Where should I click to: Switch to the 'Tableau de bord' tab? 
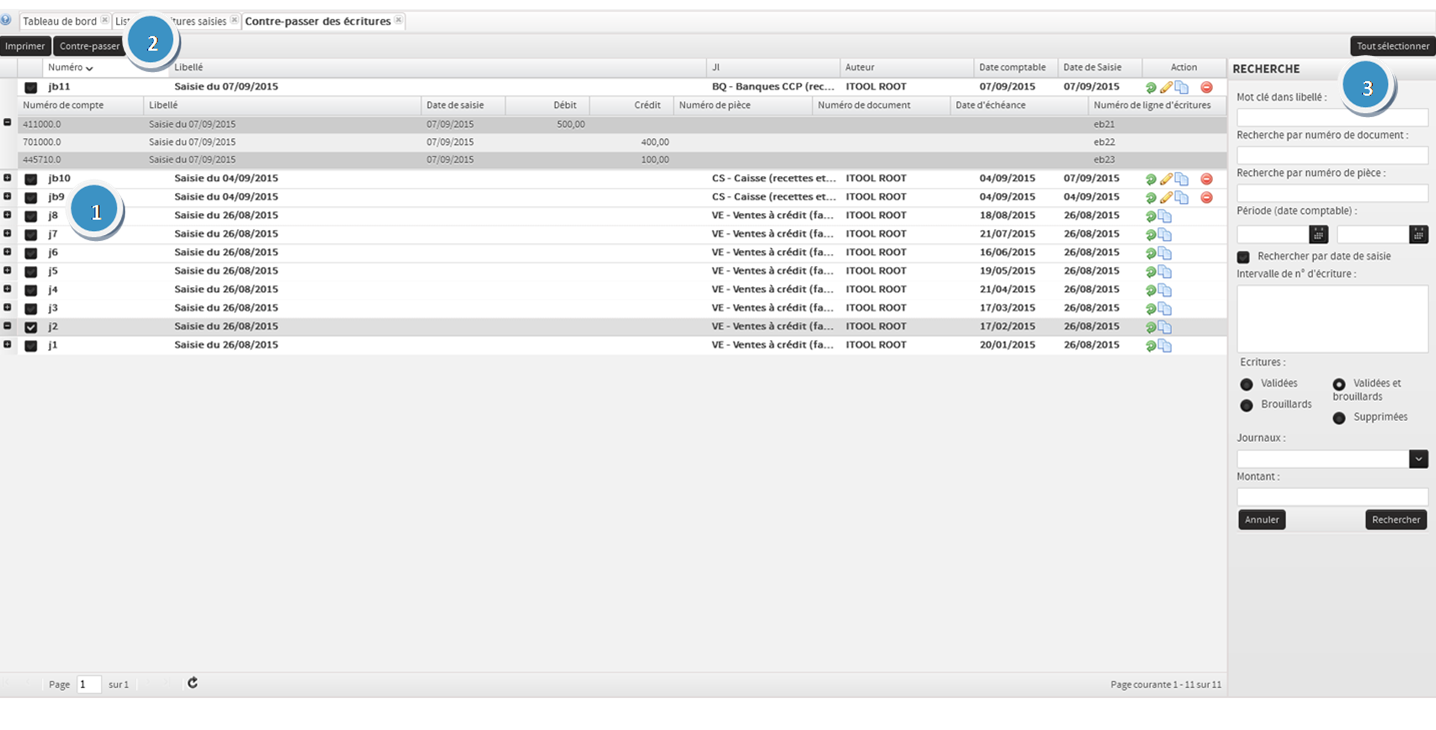point(59,21)
